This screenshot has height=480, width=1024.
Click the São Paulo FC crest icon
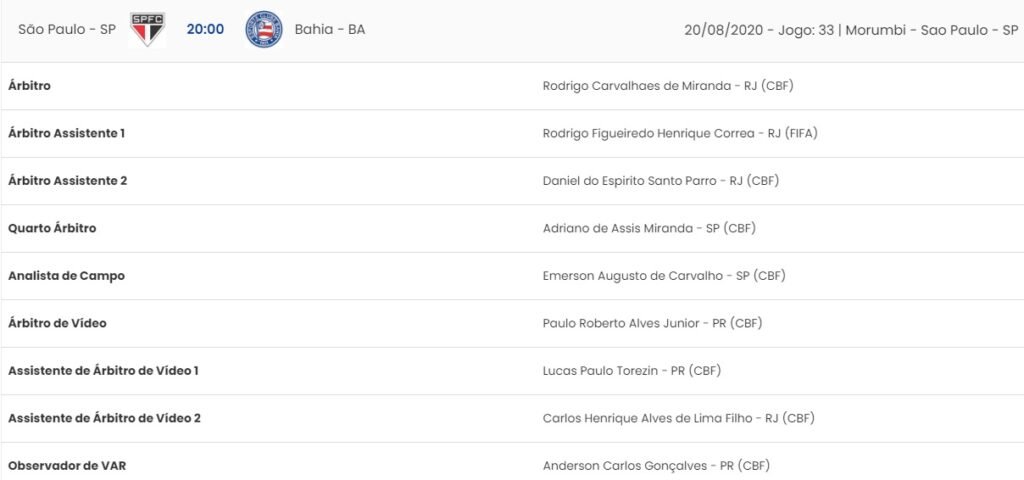pyautogui.click(x=147, y=29)
